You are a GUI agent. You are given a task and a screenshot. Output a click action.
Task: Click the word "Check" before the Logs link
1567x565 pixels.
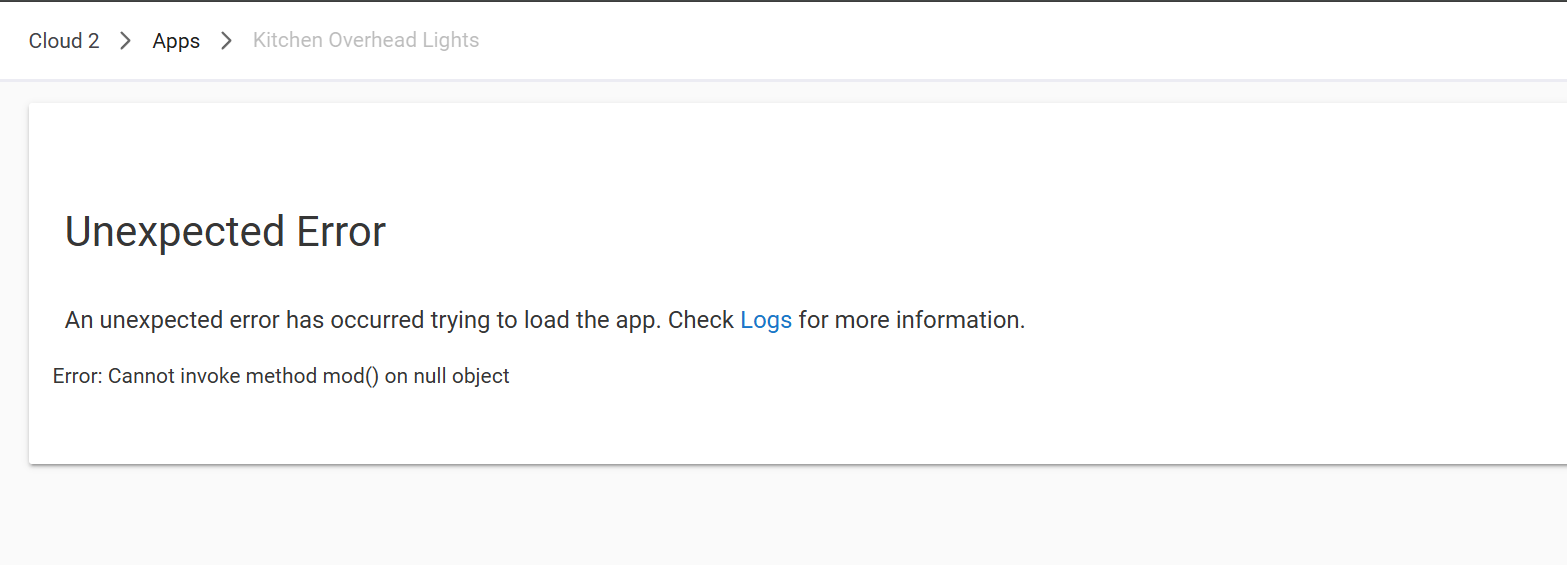coord(700,320)
